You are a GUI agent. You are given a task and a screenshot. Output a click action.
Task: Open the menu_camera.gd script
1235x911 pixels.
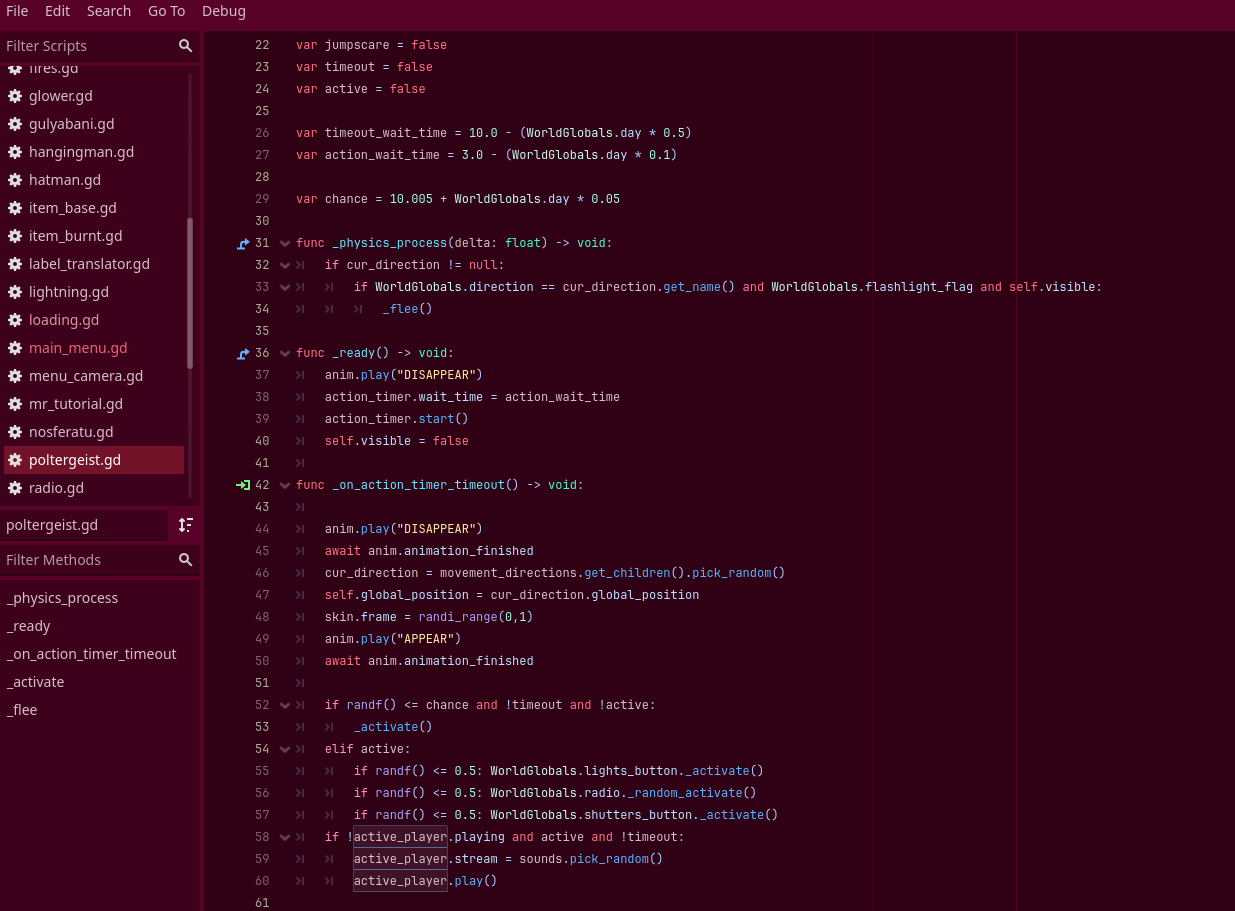pyautogui.click(x=86, y=376)
